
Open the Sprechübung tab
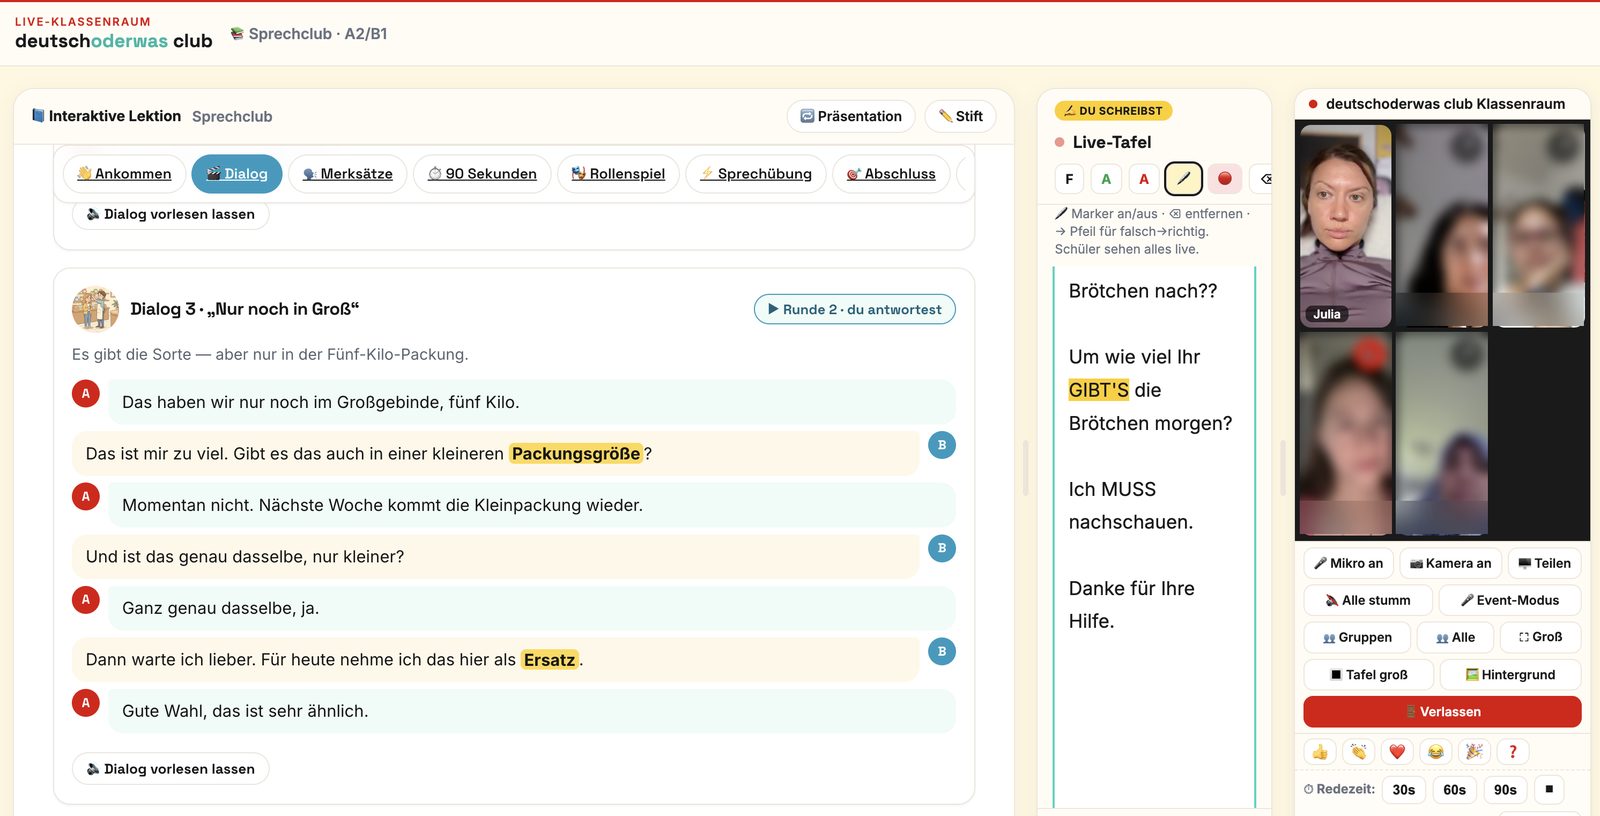click(756, 174)
